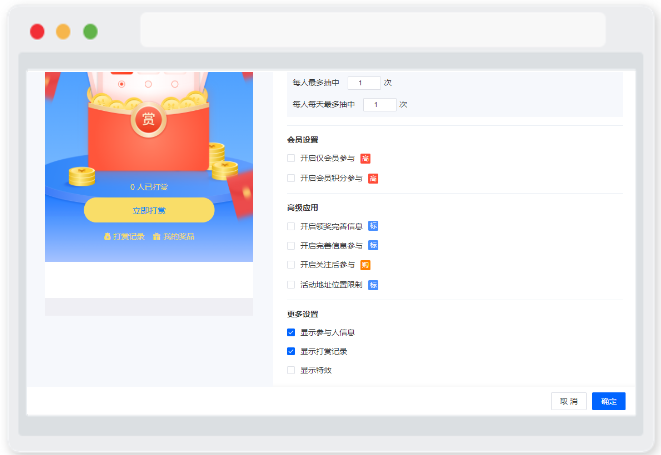Open the 我的奖品 link in the preview

179,237
